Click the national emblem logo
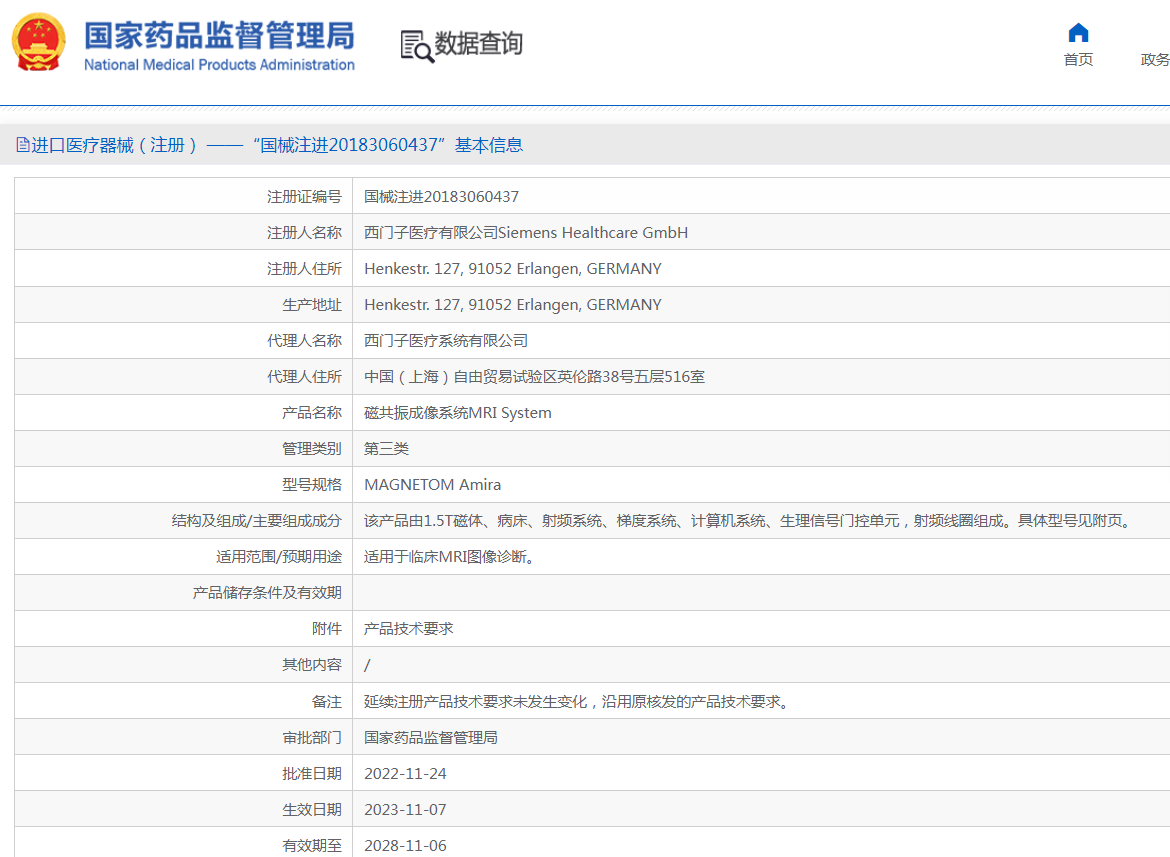Screen dimensions: 1170x857 38,43
